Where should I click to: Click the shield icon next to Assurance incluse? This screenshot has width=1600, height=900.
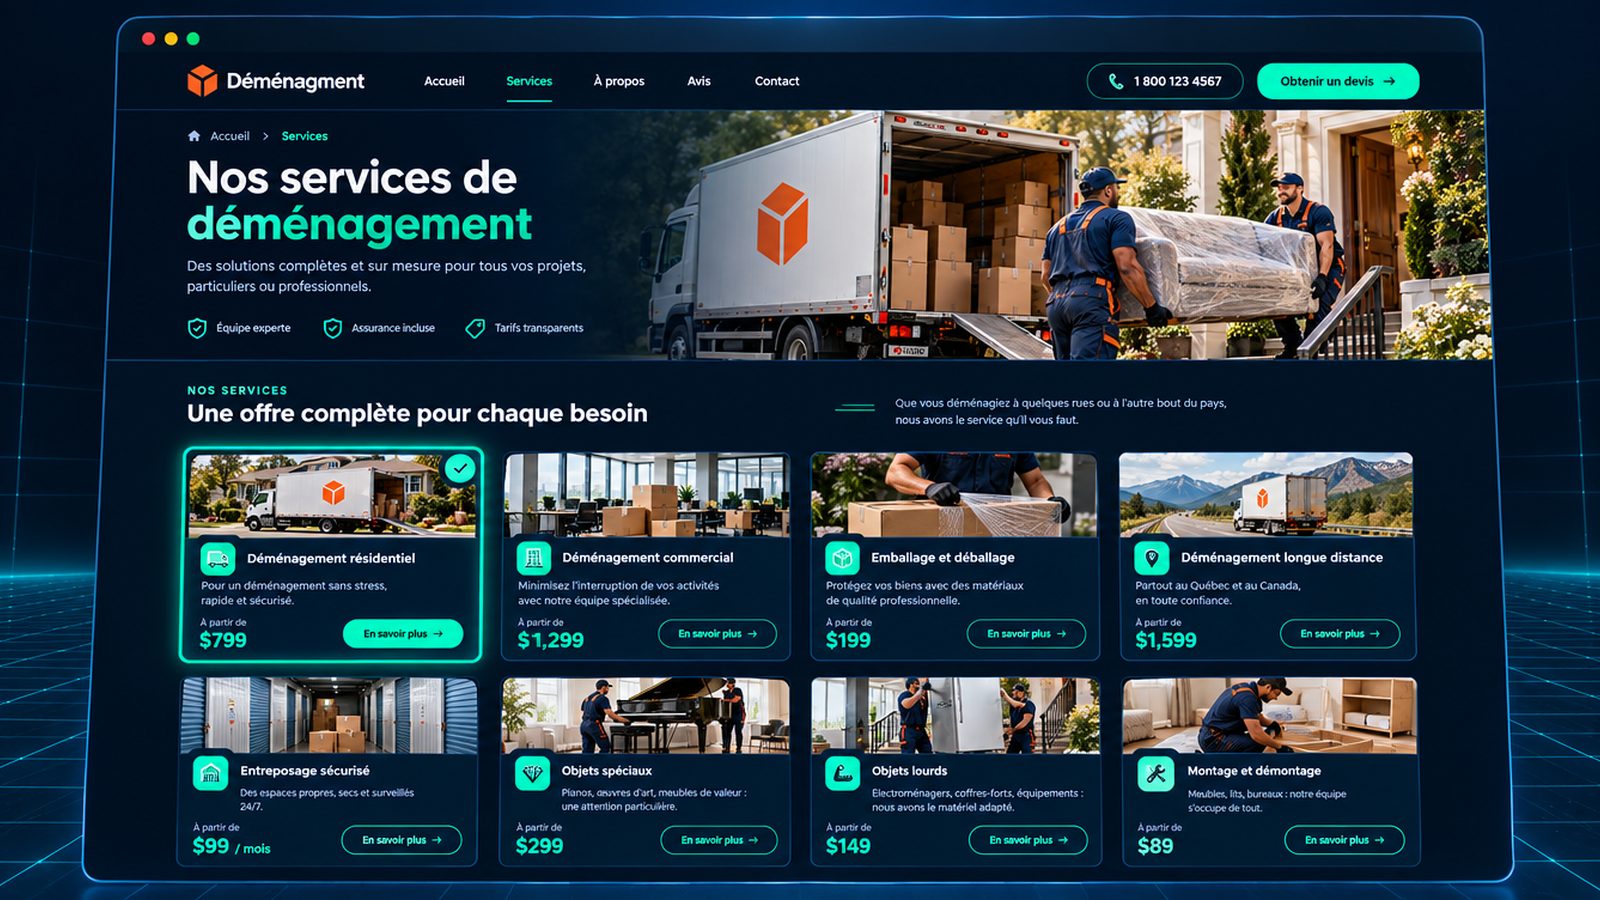(x=333, y=328)
